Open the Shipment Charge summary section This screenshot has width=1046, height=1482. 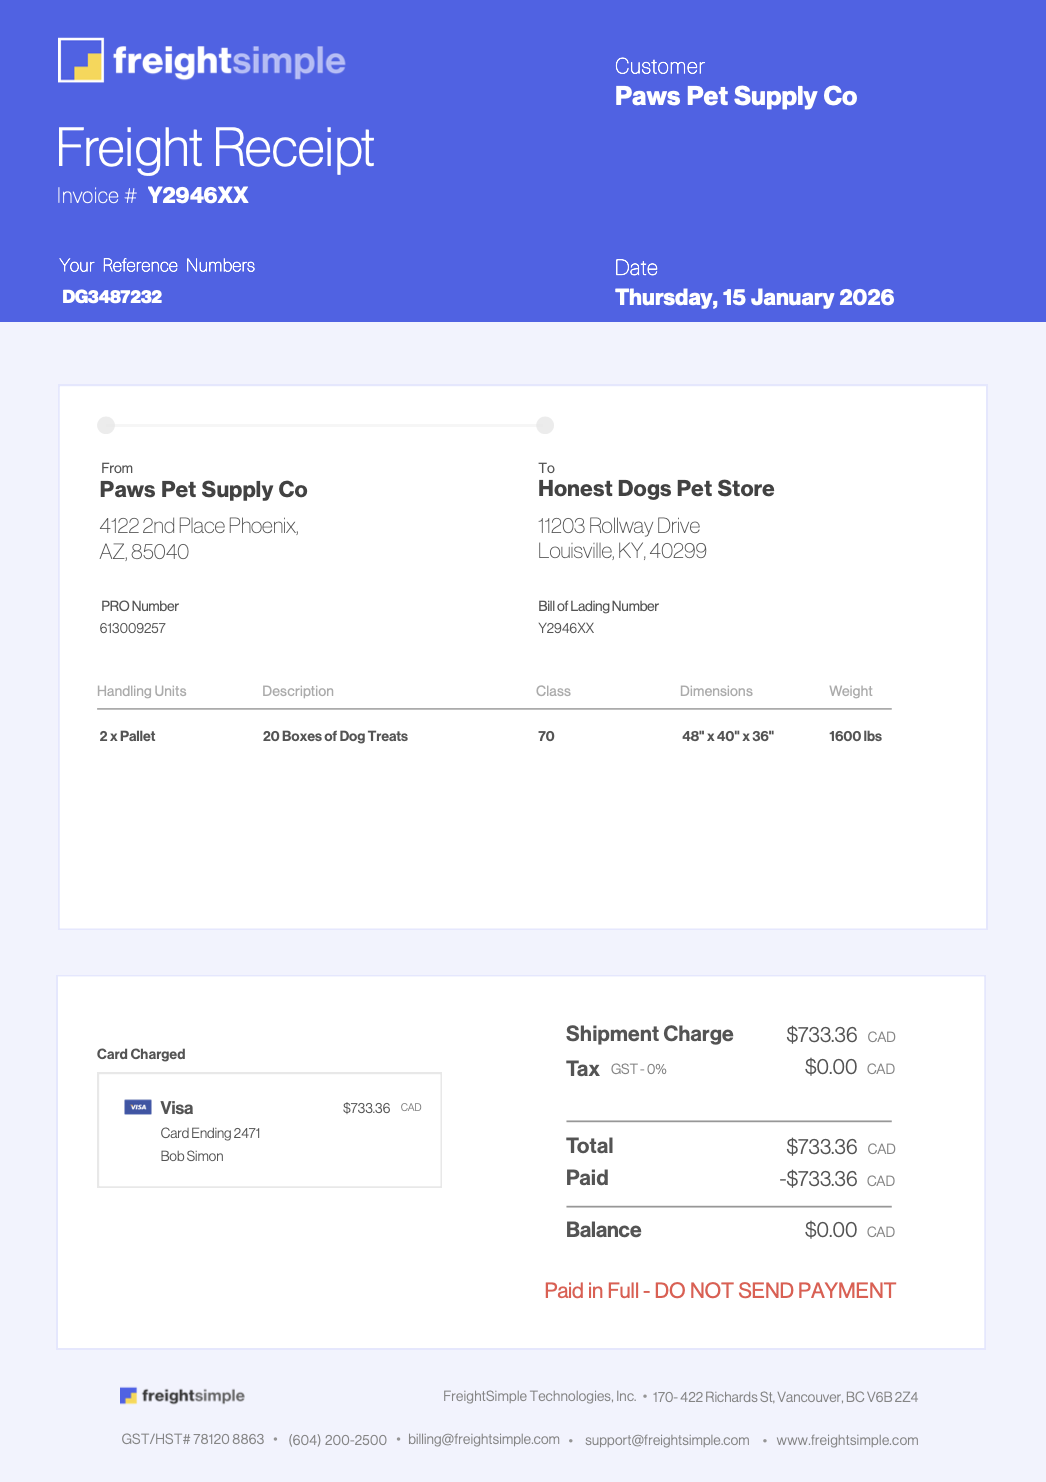[x=650, y=1034]
